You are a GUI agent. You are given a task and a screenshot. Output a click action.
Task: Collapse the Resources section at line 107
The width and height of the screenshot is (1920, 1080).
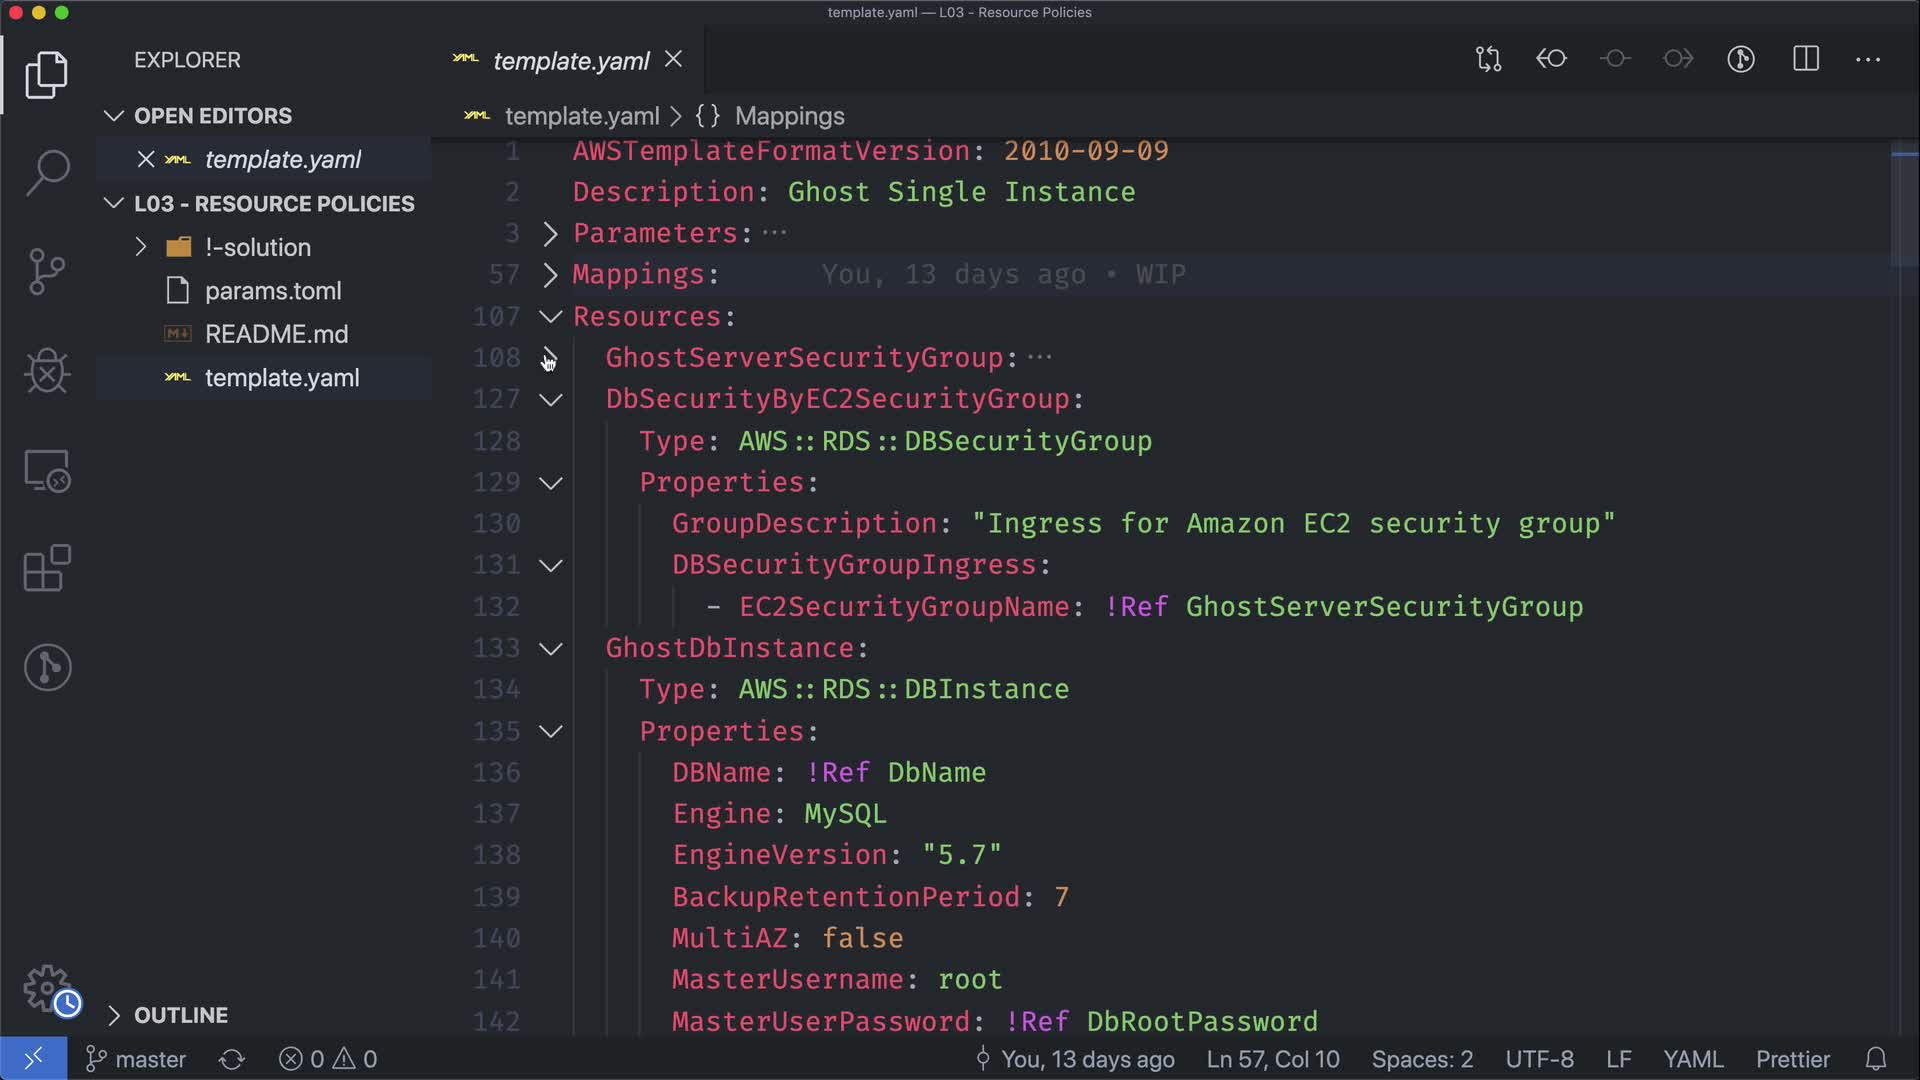point(550,317)
